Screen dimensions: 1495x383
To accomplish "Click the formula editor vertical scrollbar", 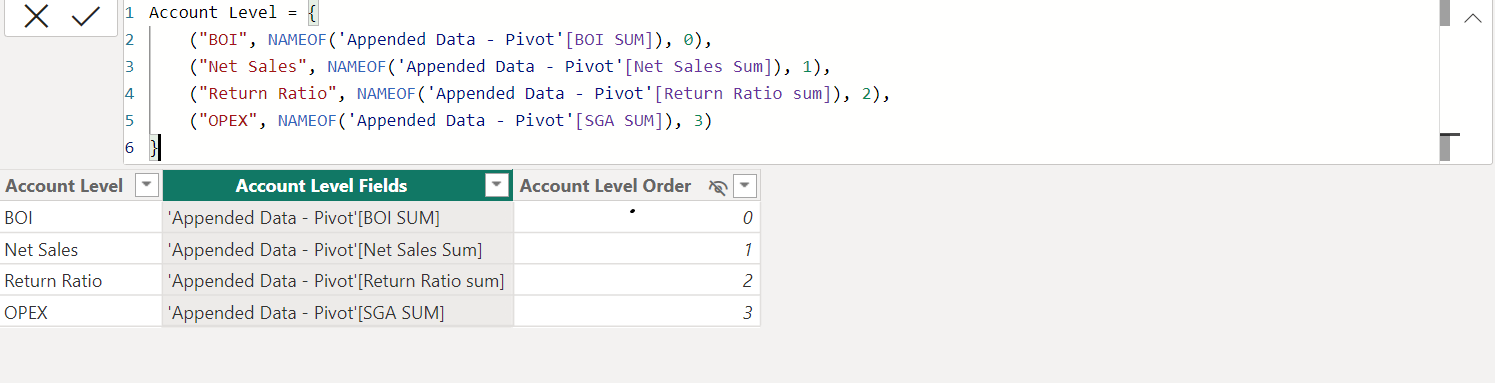I will (x=1445, y=80).
